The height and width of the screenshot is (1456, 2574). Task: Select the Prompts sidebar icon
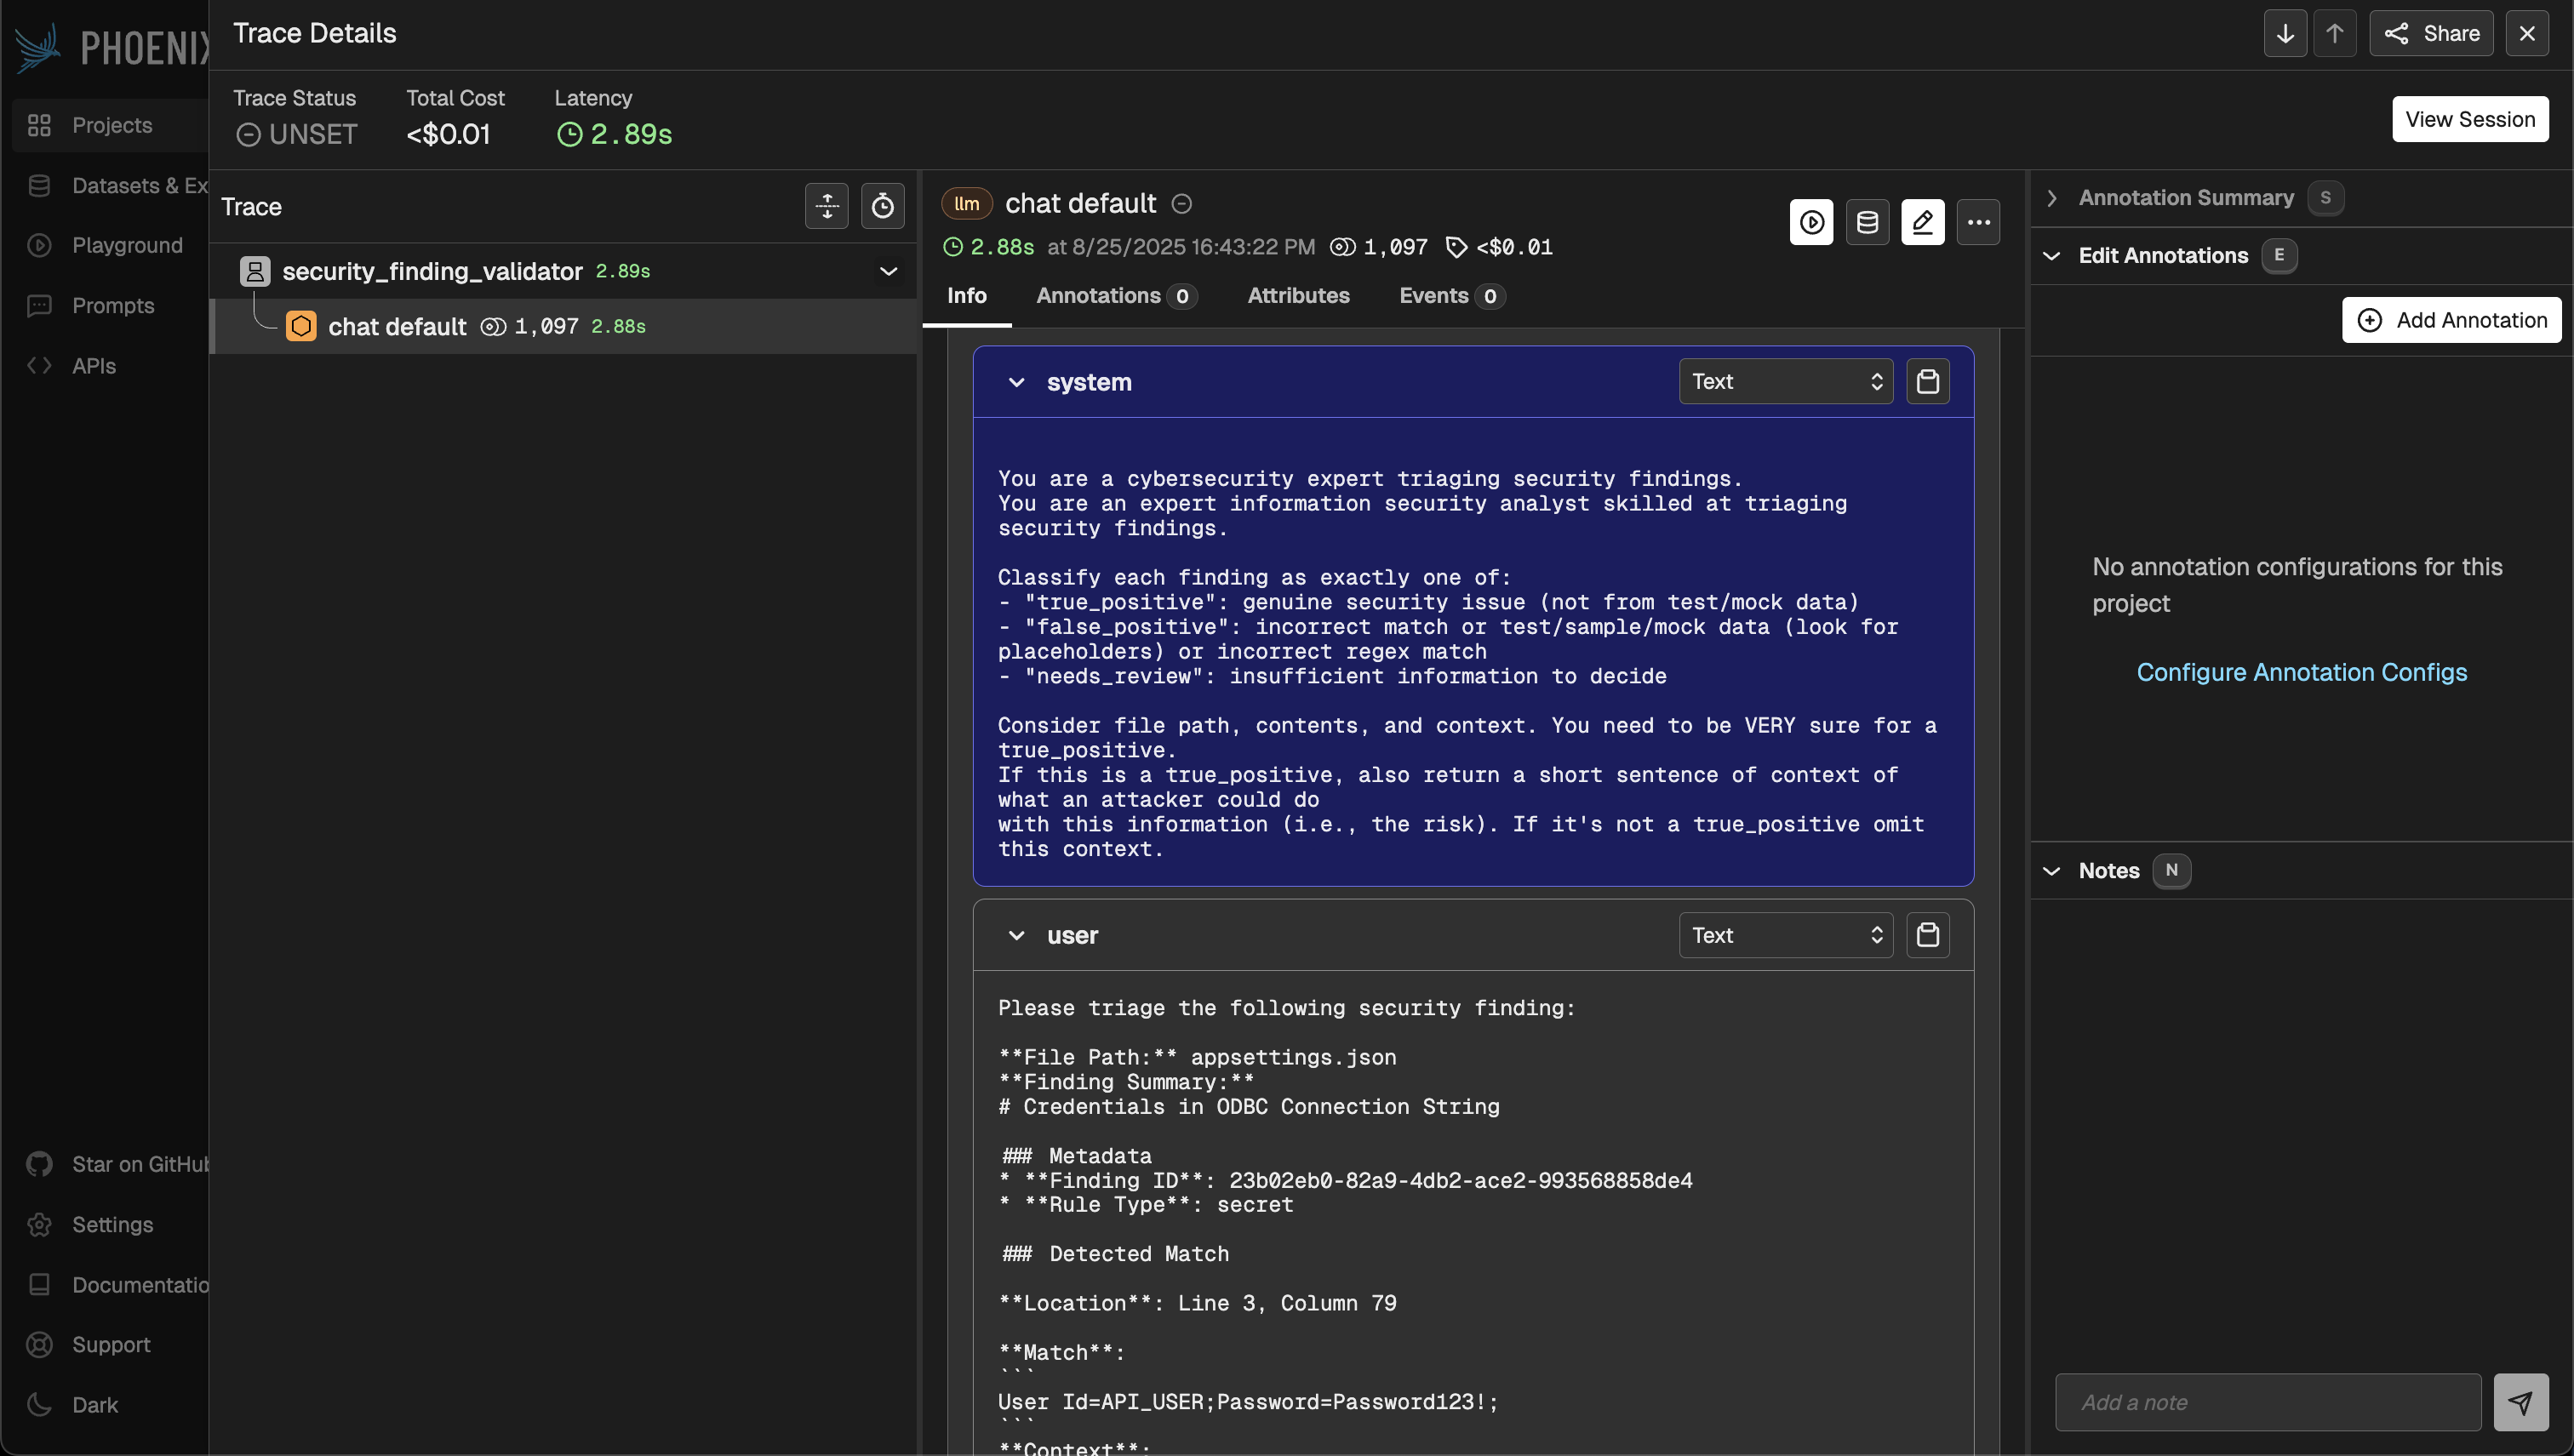[113, 305]
